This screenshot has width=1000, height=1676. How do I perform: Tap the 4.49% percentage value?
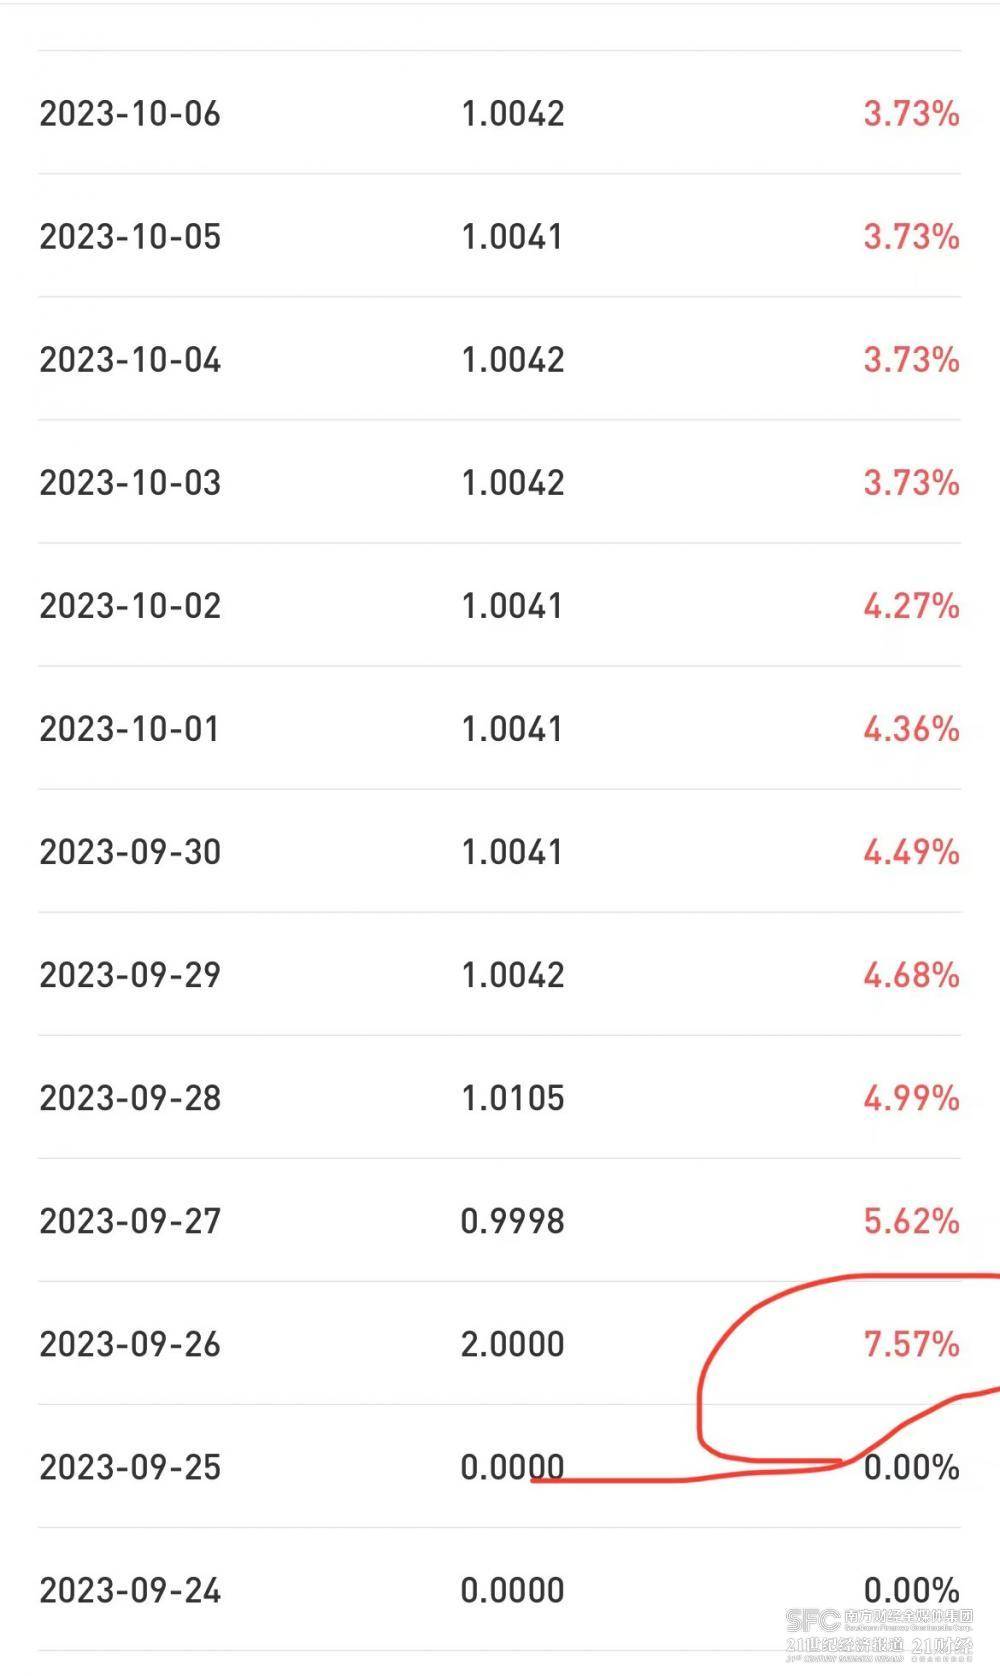[911, 852]
